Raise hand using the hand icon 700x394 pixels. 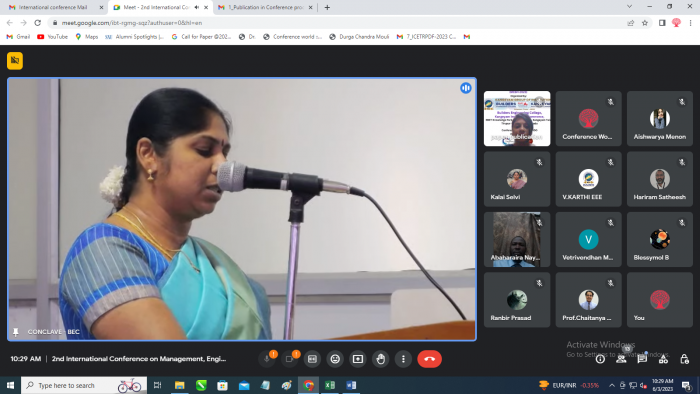pos(380,359)
